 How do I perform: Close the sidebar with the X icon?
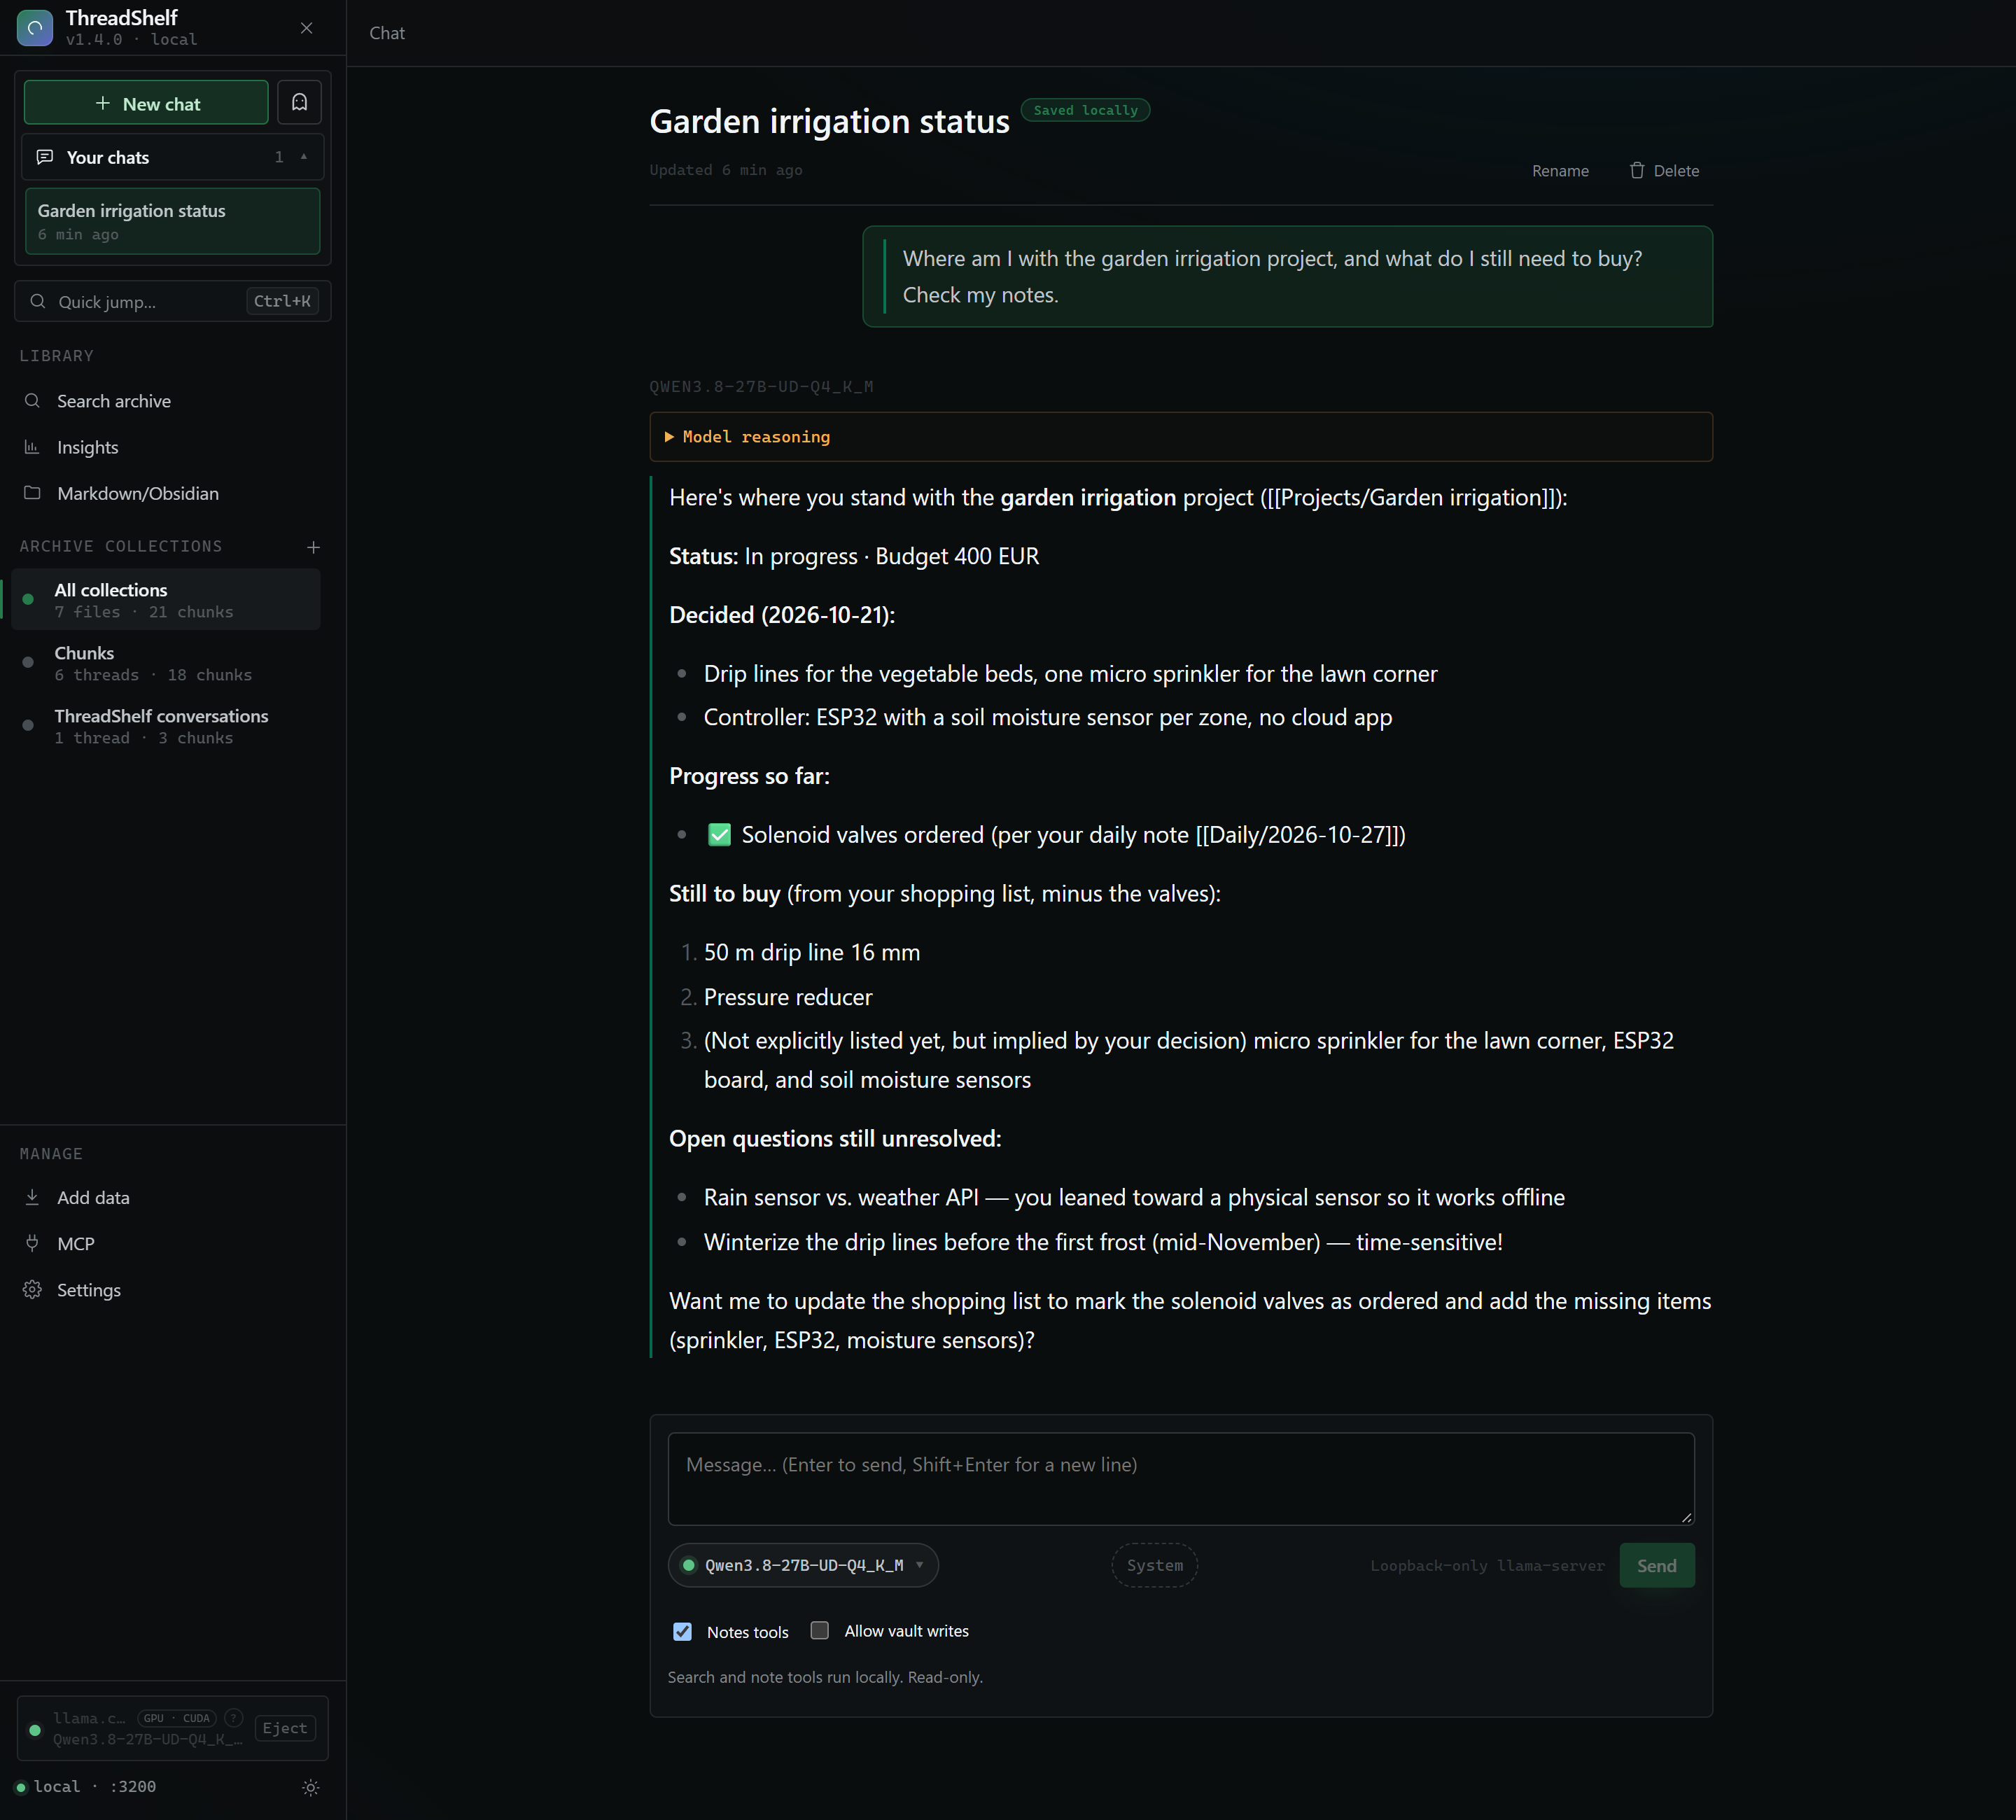(307, 28)
